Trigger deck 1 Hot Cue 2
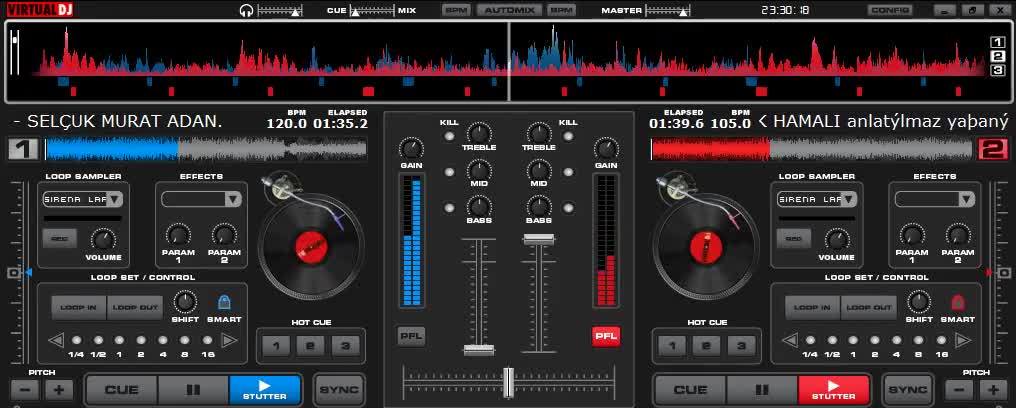Screen dimensions: 1016x408 pos(310,346)
